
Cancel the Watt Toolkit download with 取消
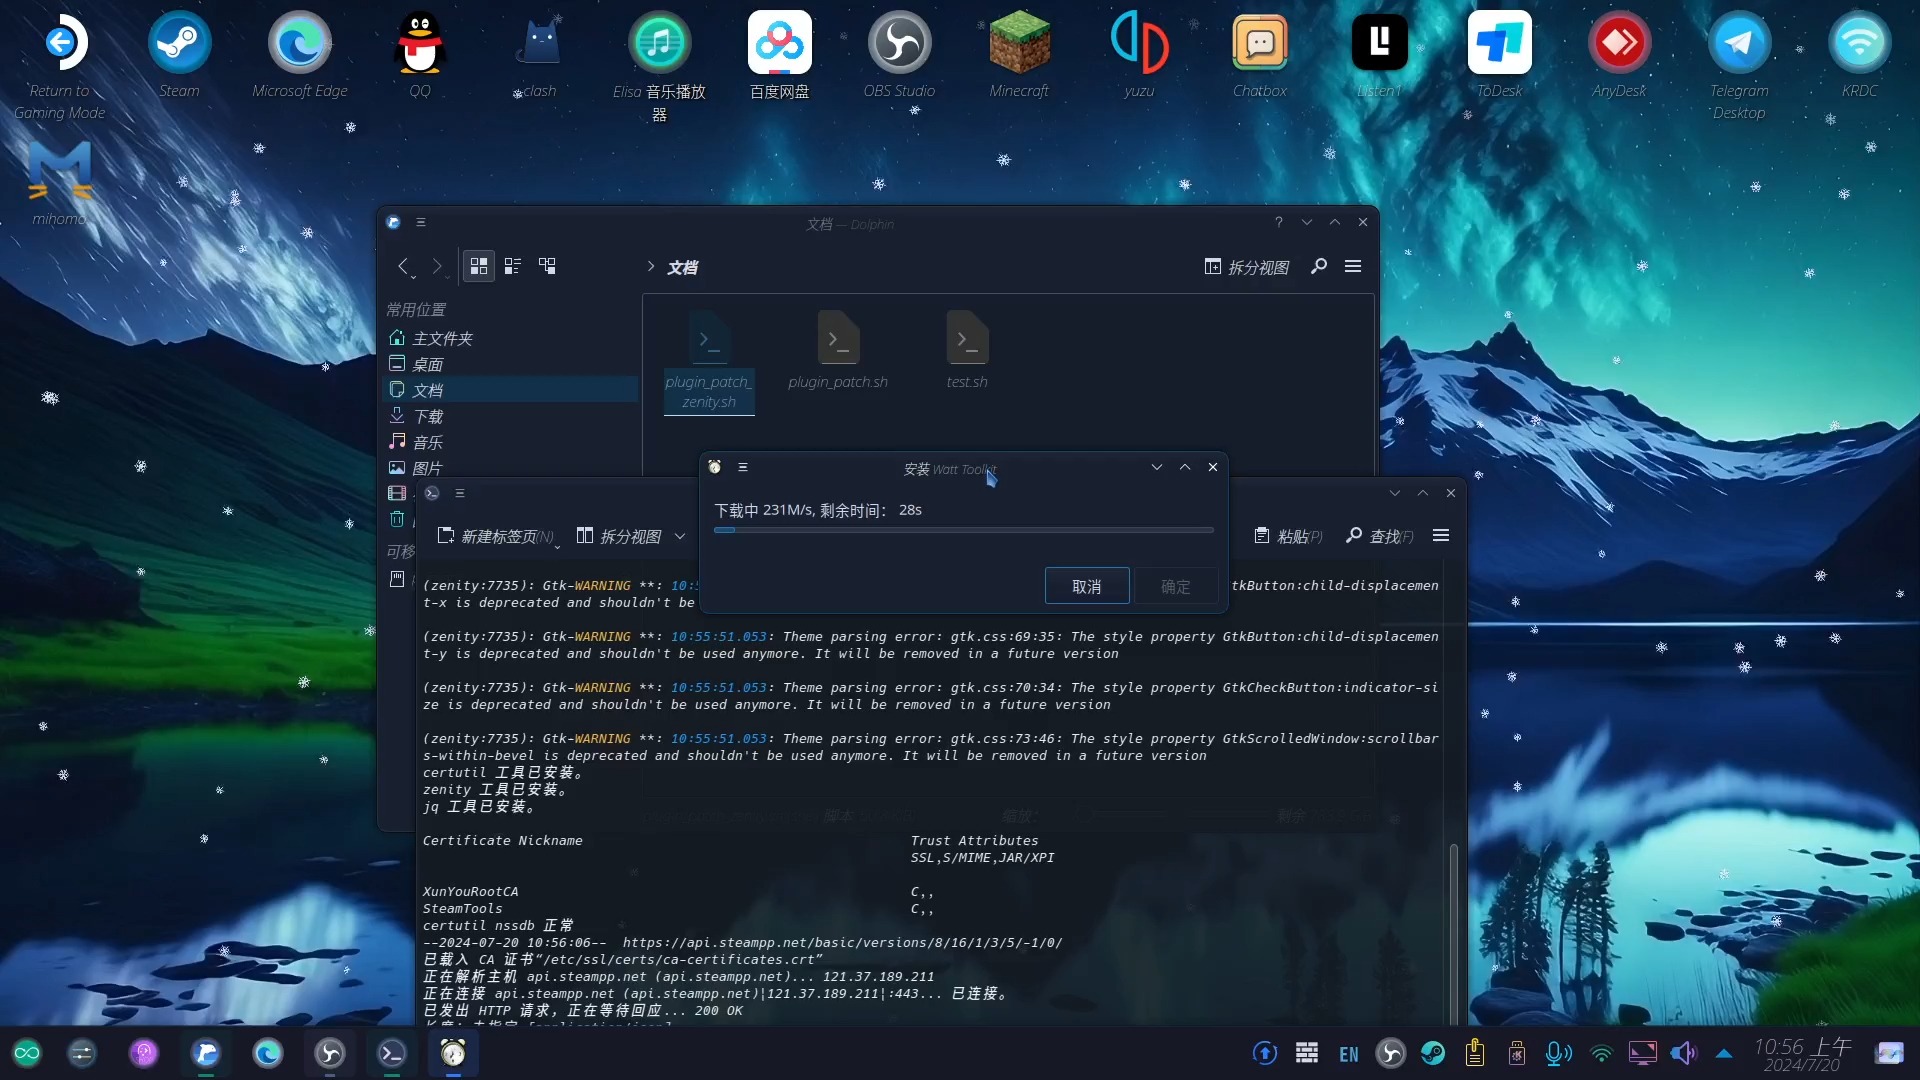1086,586
